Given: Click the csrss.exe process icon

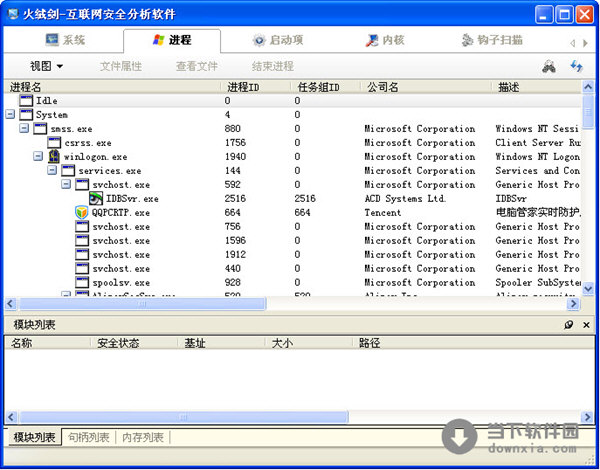Looking at the screenshot, I should (54, 143).
